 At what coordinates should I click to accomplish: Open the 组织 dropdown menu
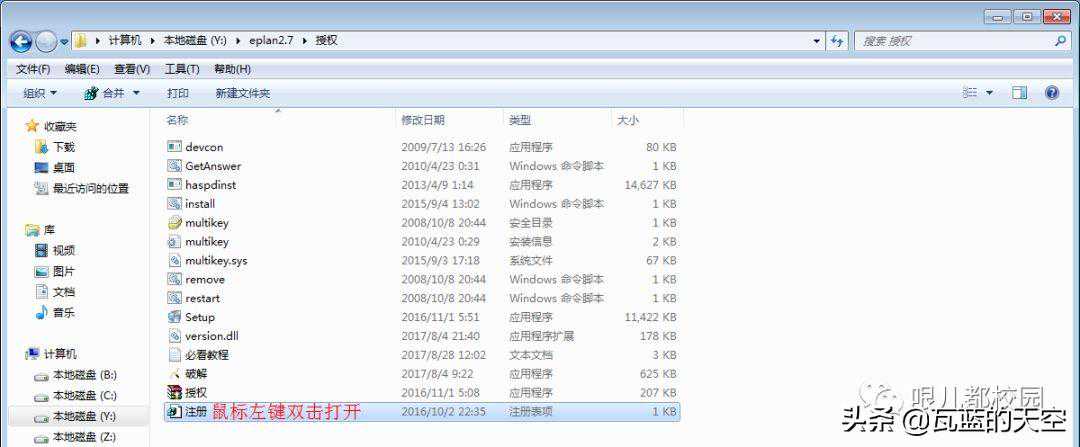40,93
